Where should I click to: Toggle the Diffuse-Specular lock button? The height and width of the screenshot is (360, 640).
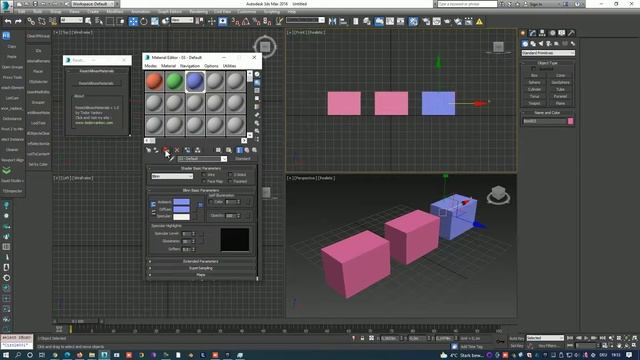[153, 213]
